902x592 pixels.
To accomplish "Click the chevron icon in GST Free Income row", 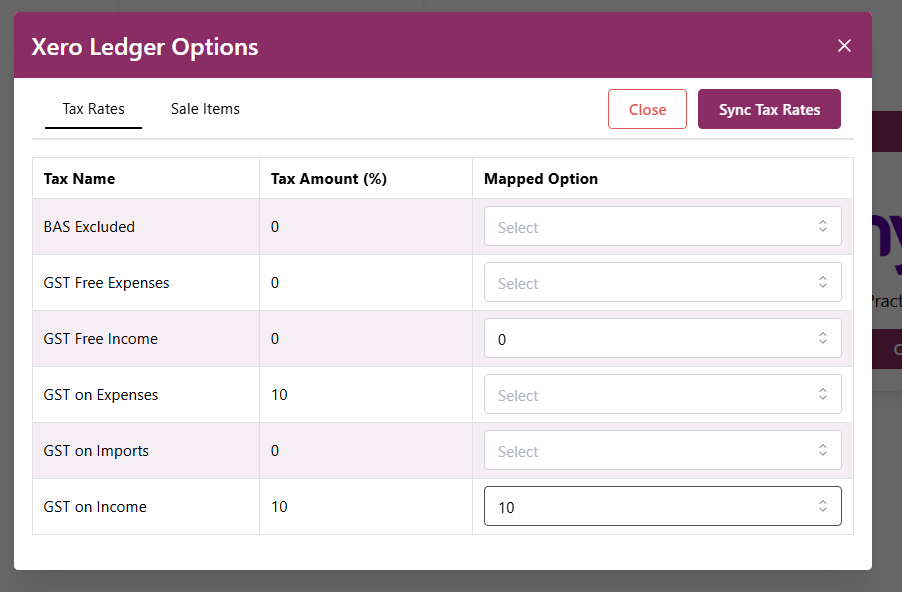I will pos(822,339).
